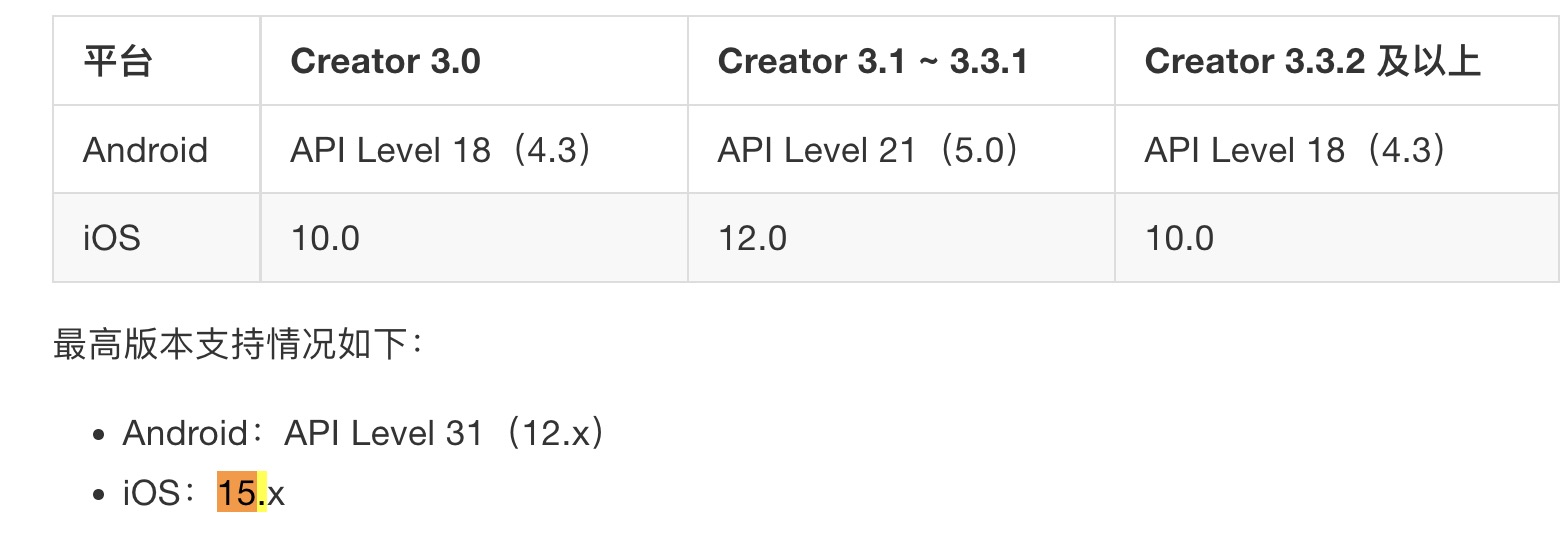
Task: Select the (12.x) text after API Level 31
Action: [x=554, y=434]
